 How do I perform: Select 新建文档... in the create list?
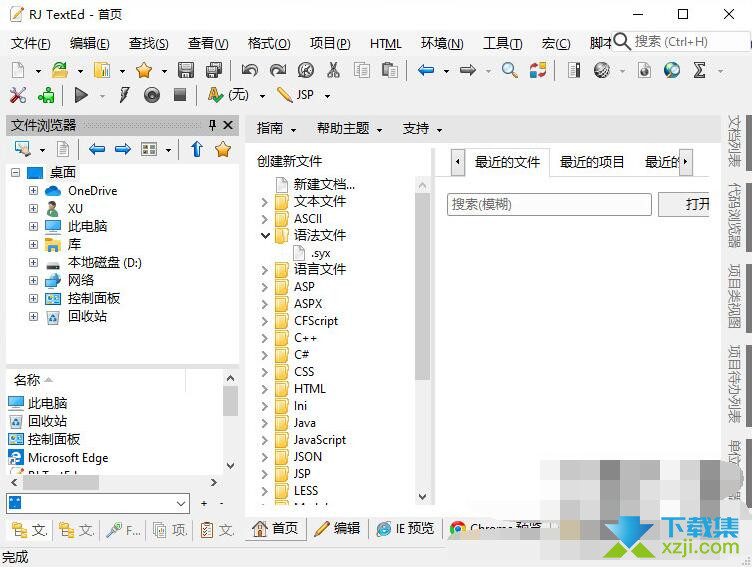(324, 184)
